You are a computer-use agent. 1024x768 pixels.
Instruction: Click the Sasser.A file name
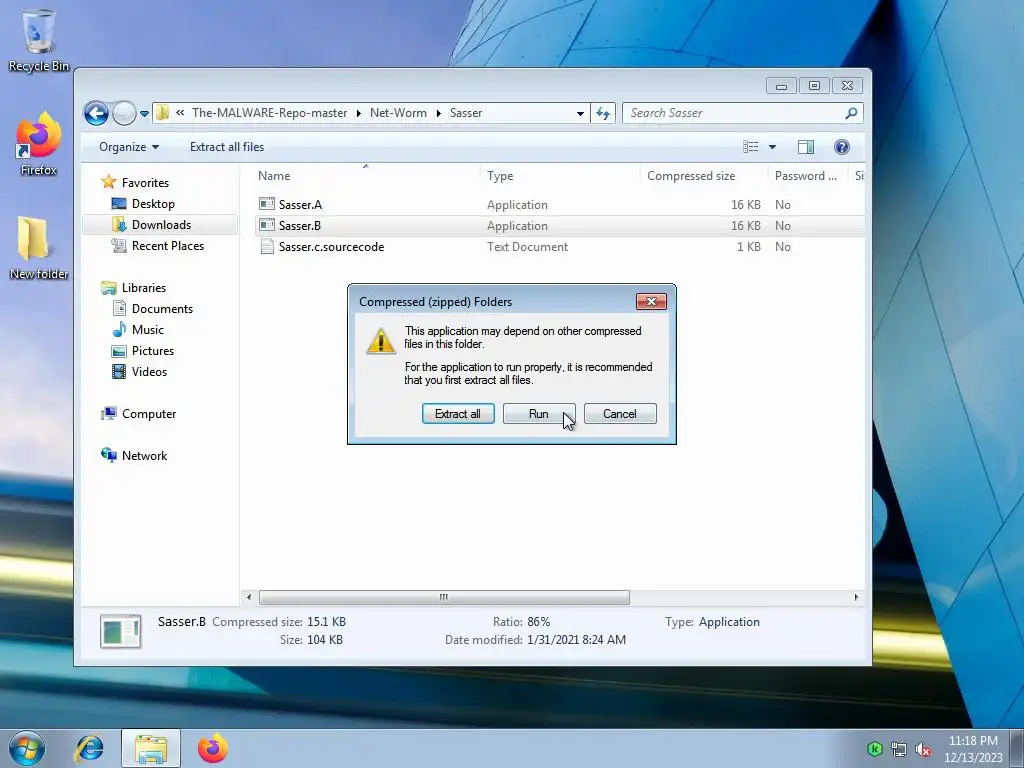point(300,204)
